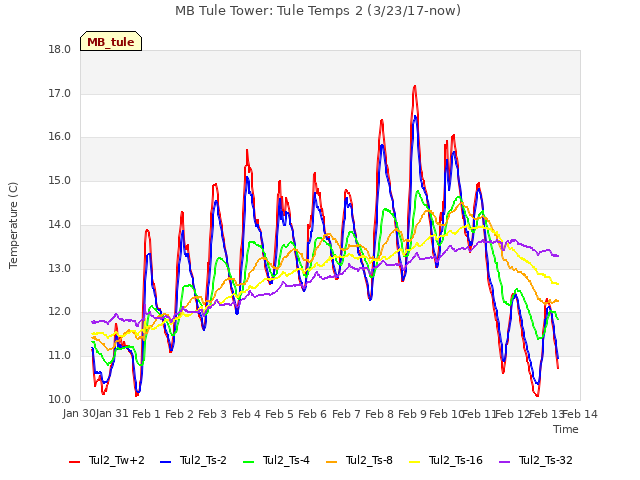Click the Feb 3 date tick label
This screenshot has height=480, width=640.
tap(213, 414)
